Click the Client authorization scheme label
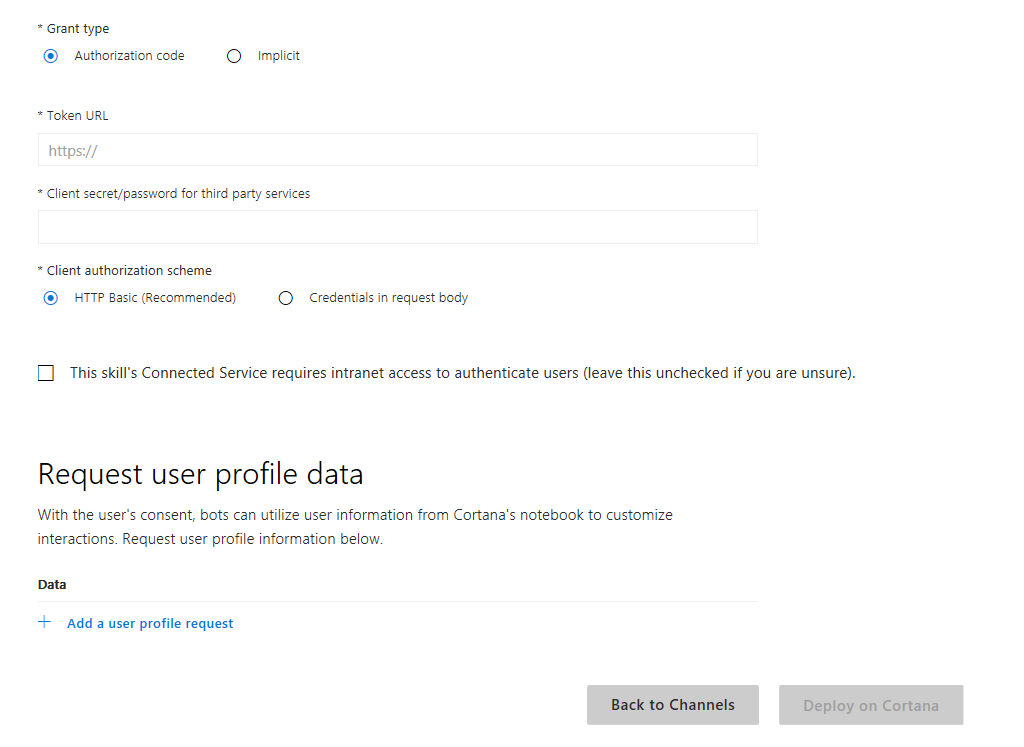Screen dimensions: 1024x747 tap(124, 270)
